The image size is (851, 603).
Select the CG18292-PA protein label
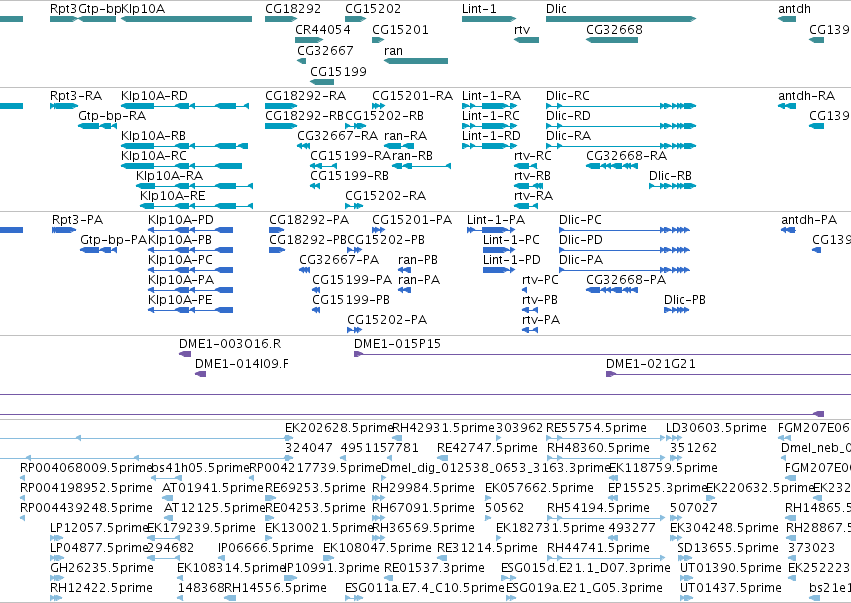click(x=309, y=220)
